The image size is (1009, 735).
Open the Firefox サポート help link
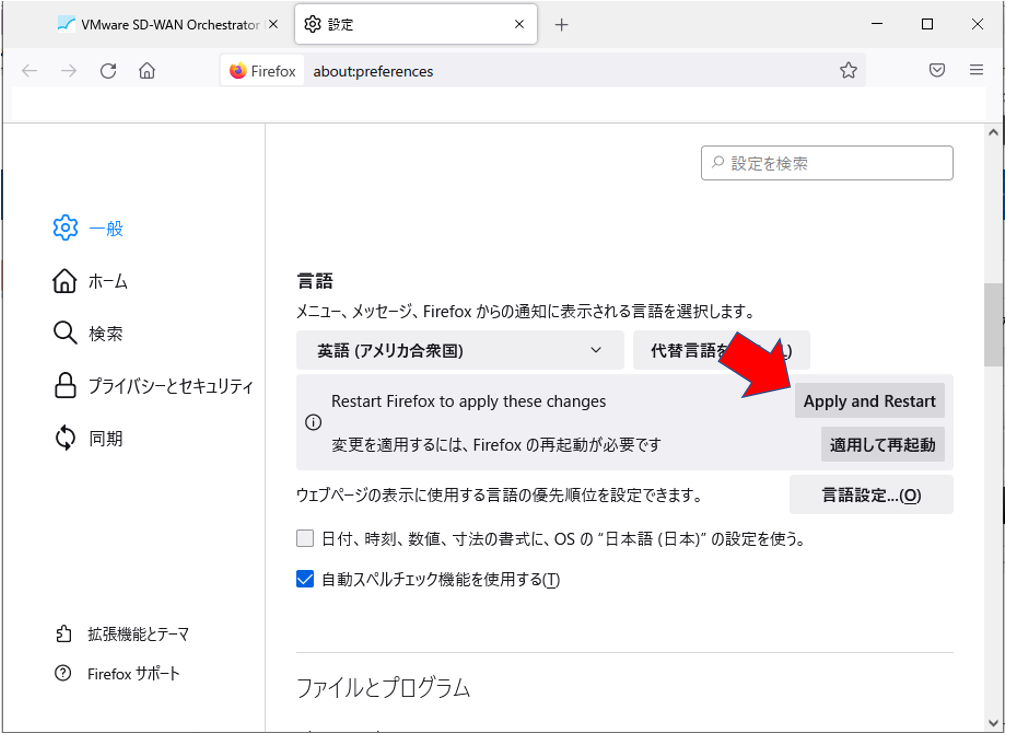(117, 674)
